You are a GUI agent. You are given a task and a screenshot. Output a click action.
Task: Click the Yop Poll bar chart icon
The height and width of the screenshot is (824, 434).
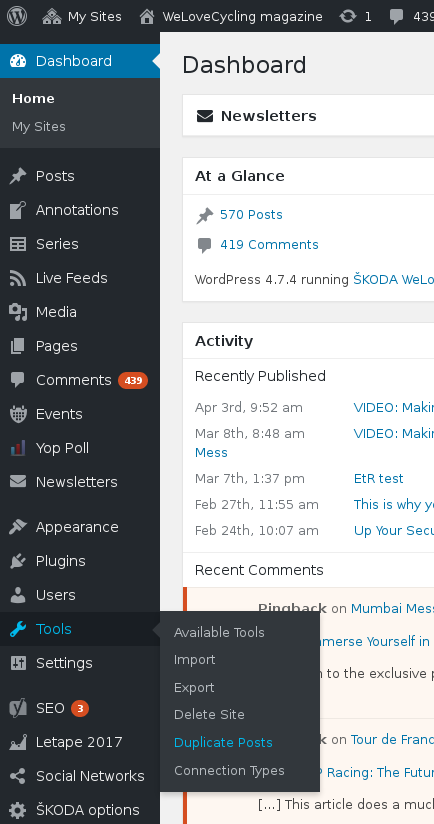pos(18,448)
